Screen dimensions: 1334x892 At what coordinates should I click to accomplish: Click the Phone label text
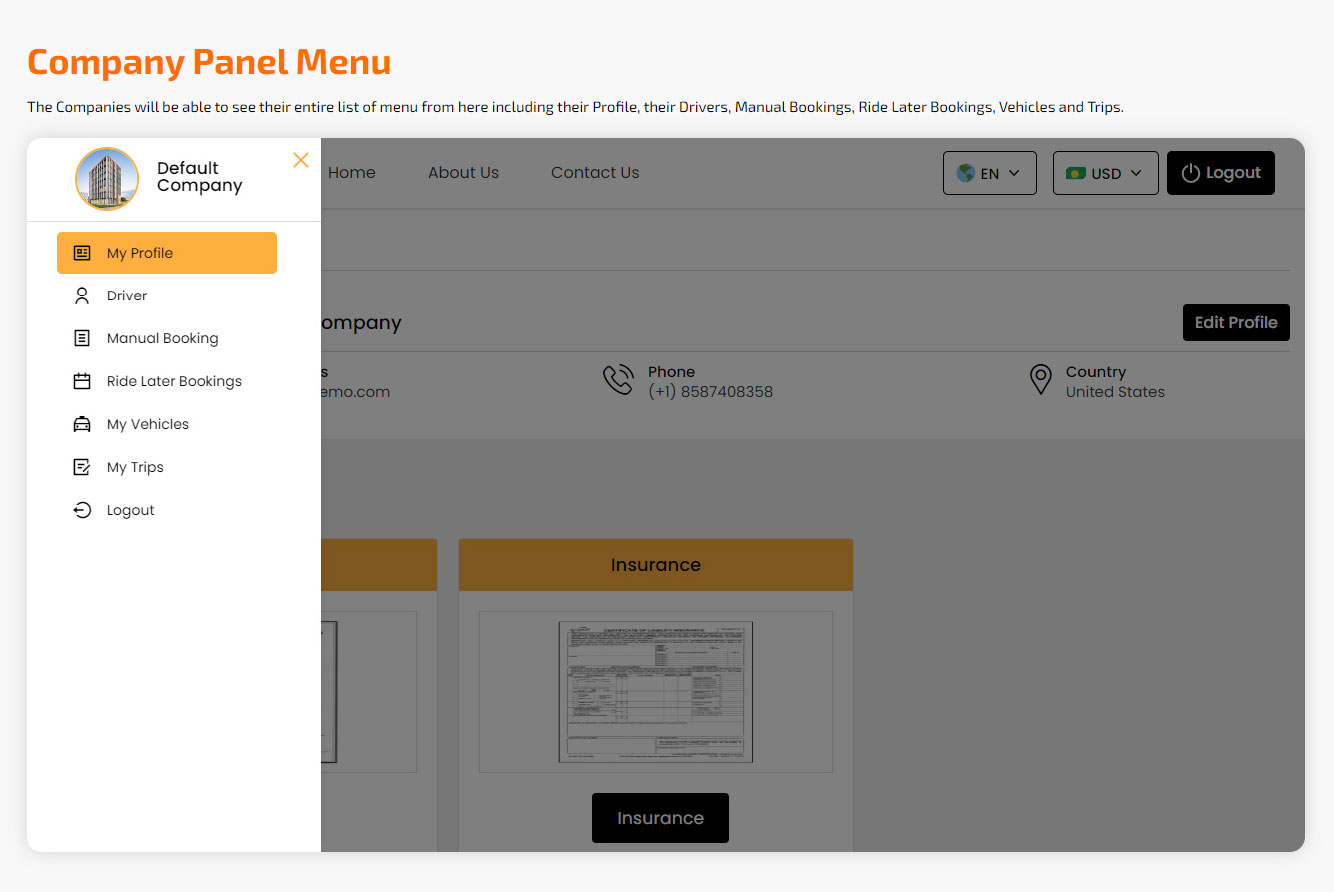point(671,372)
